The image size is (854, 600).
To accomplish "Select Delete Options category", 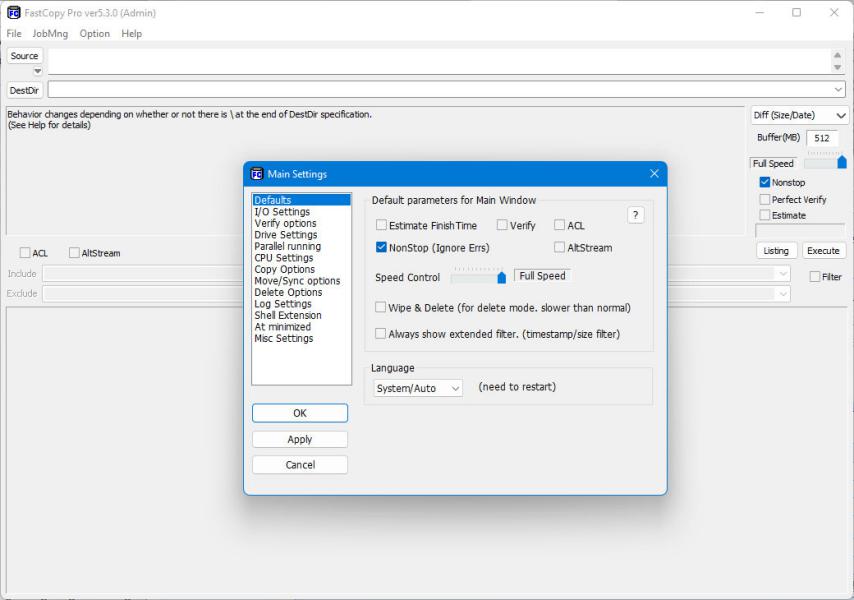I will [x=301, y=292].
